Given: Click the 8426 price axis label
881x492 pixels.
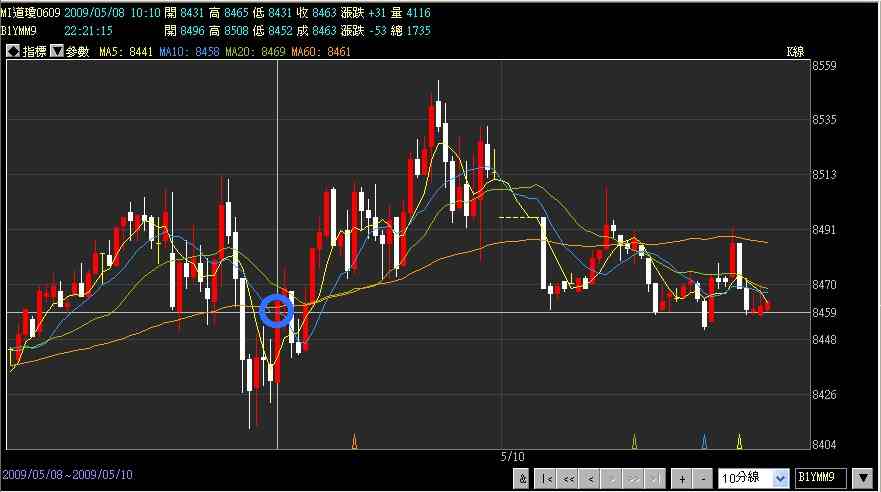Looking at the screenshot, I should coord(824,395).
